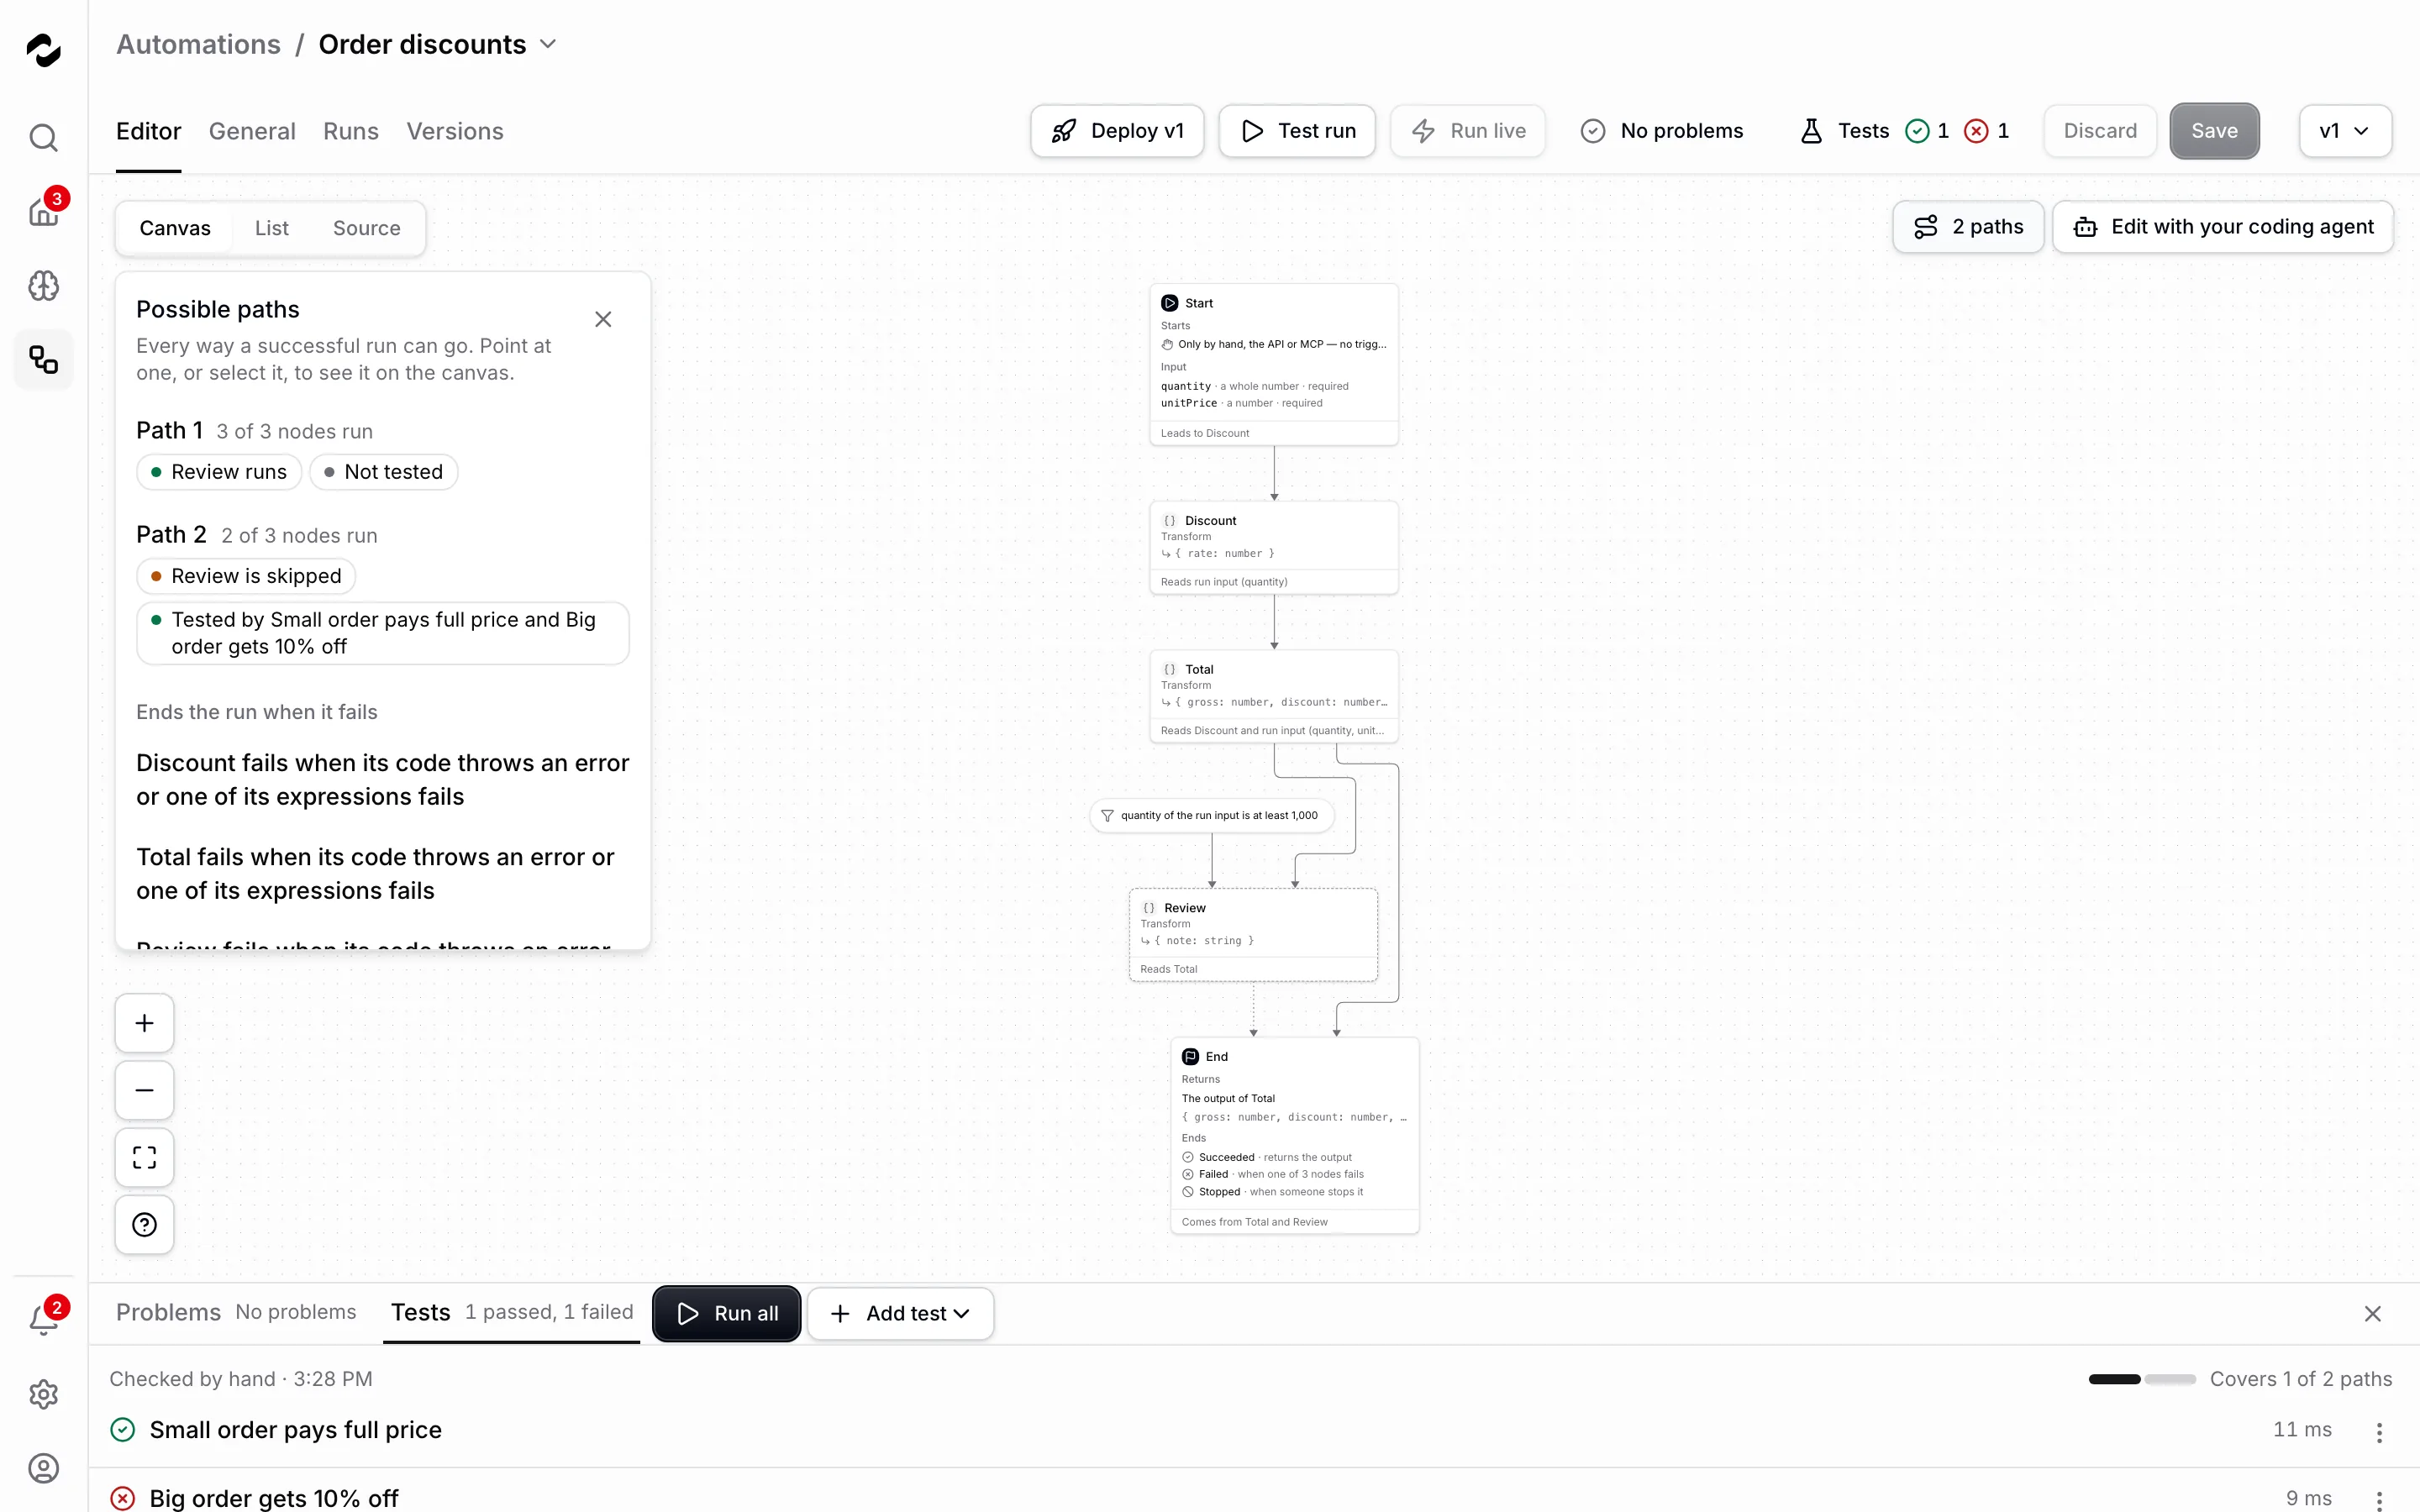
Task: Open the v1 version dropdown
Action: pos(2344,131)
